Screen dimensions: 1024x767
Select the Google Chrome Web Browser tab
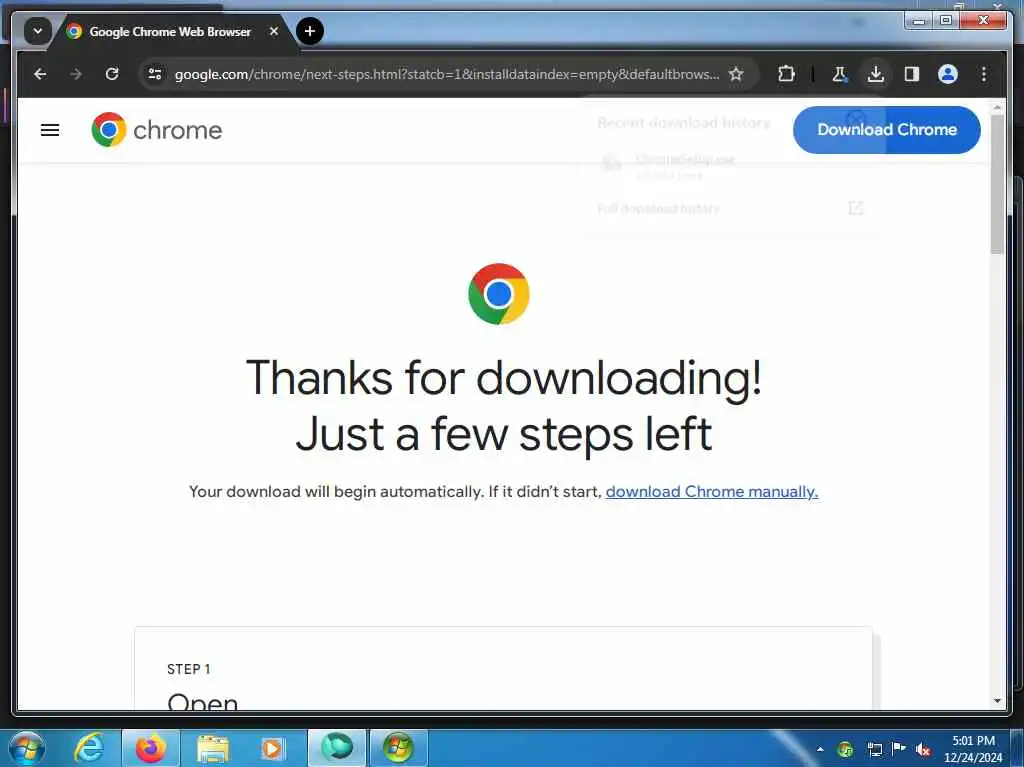click(172, 31)
